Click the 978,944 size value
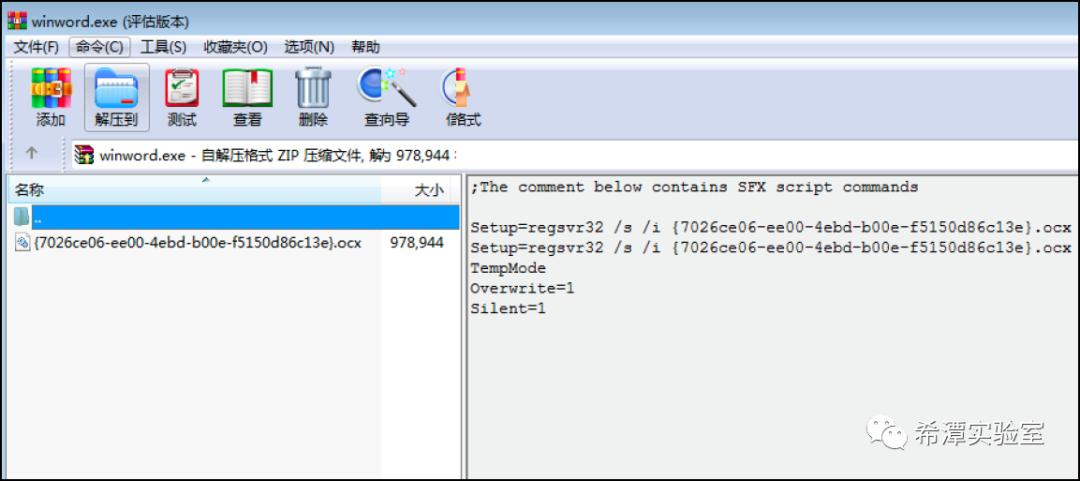This screenshot has height=481, width=1080. tap(417, 243)
